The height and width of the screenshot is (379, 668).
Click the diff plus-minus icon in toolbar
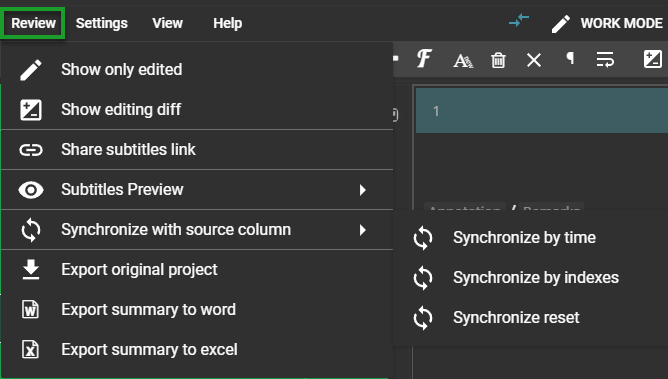click(653, 59)
